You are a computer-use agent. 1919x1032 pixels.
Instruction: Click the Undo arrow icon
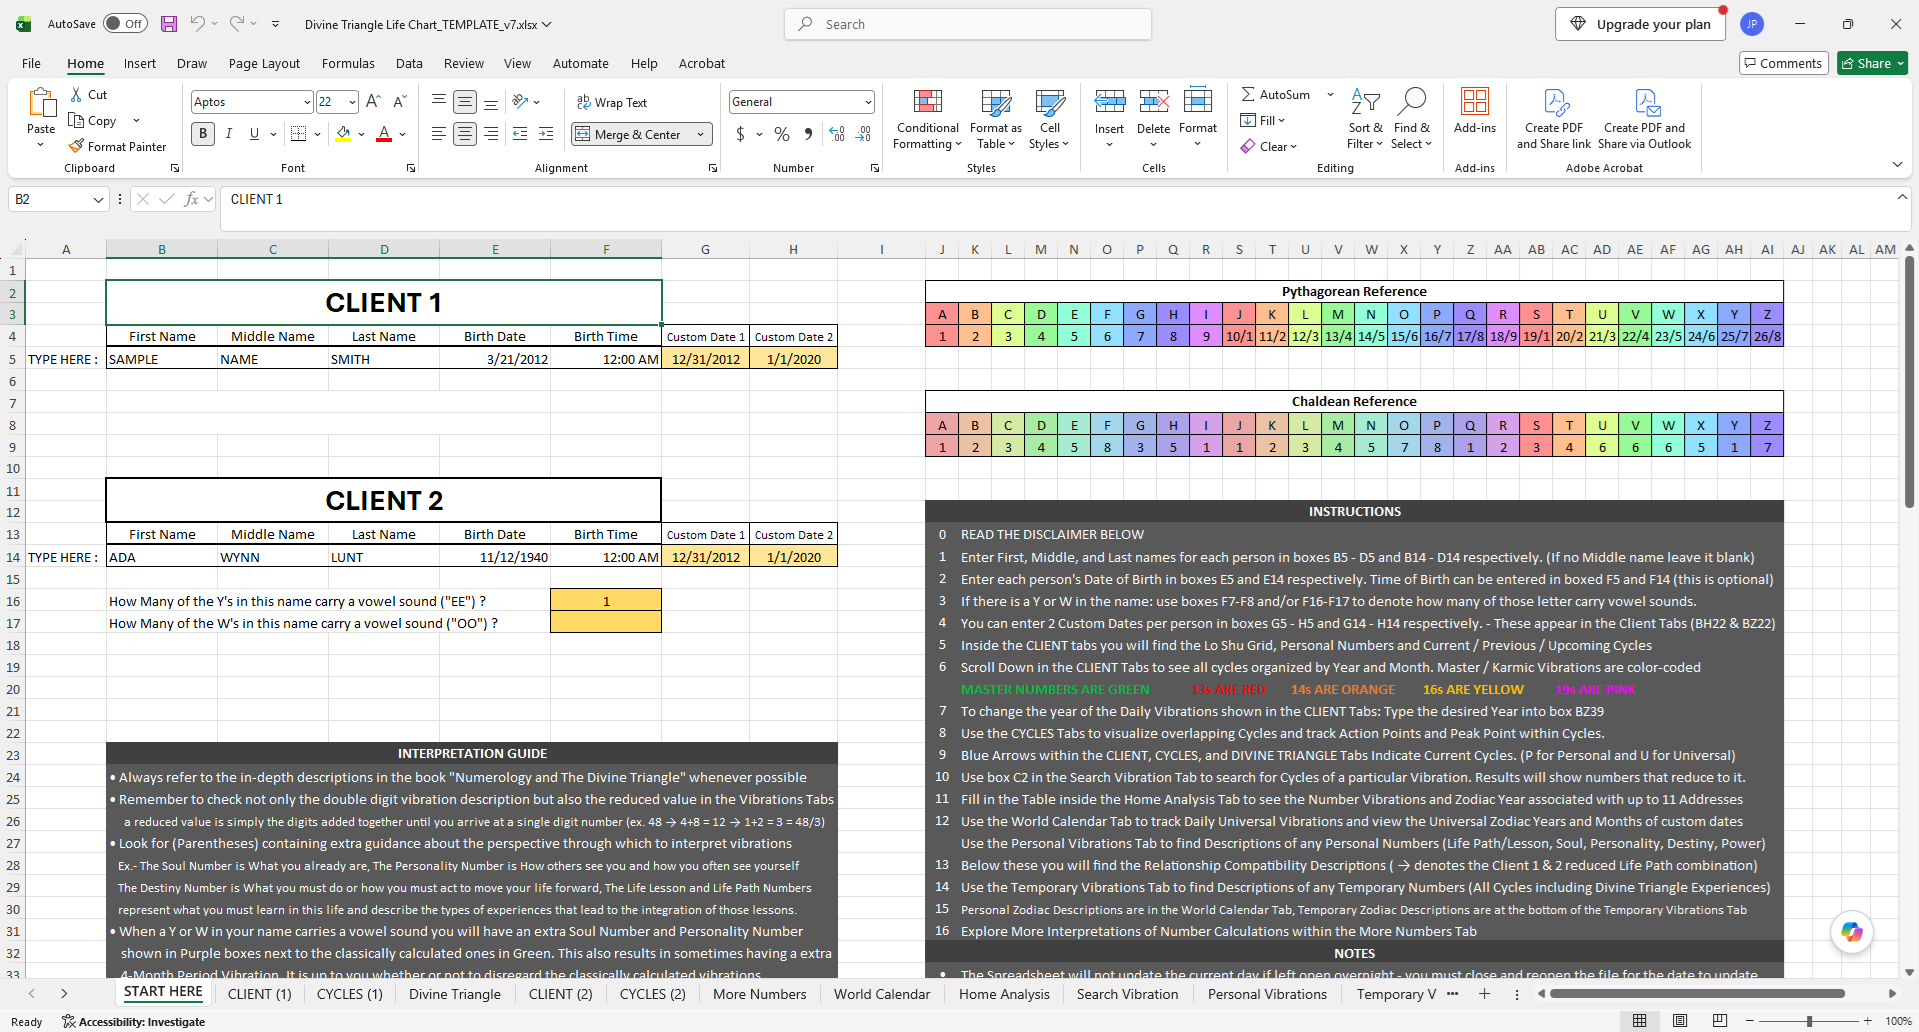(198, 23)
